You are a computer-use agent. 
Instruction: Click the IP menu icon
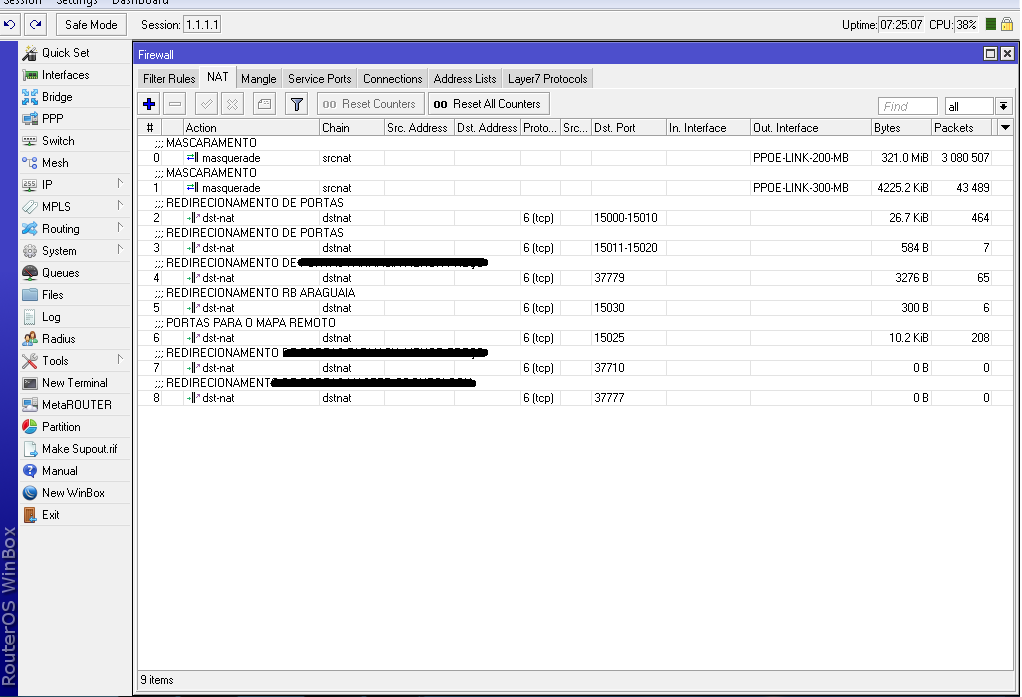point(29,185)
